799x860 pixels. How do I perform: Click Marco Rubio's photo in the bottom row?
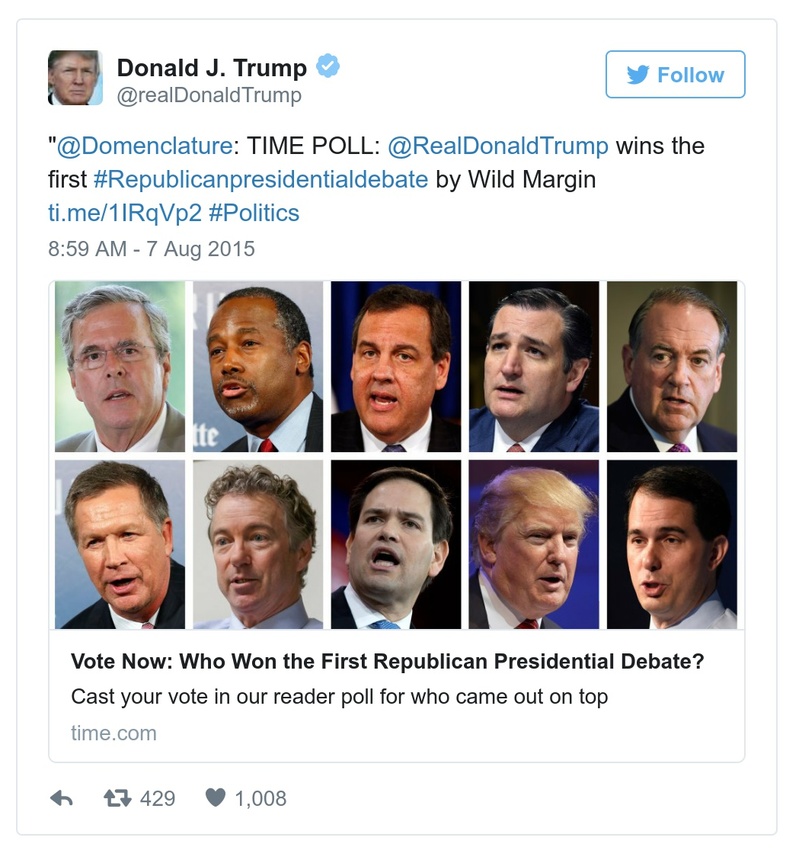pyautogui.click(x=394, y=546)
